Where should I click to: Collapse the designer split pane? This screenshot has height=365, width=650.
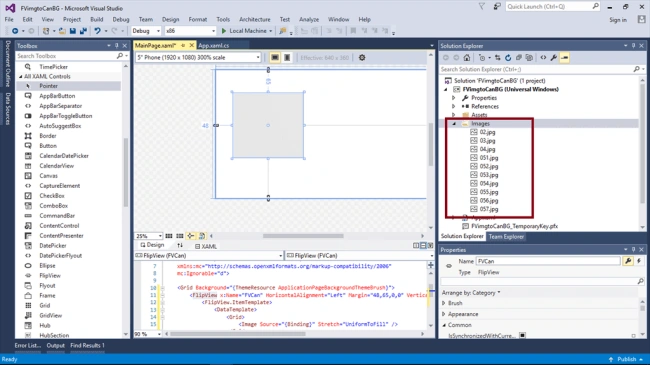[430, 246]
